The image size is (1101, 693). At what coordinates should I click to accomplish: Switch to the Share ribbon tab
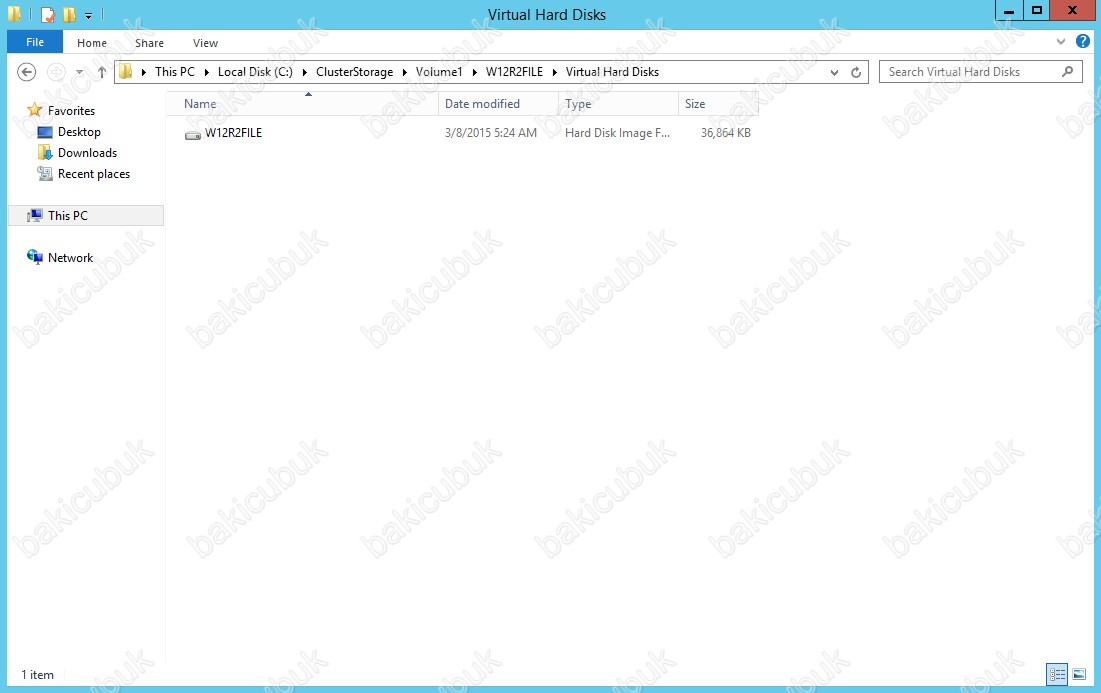click(150, 43)
